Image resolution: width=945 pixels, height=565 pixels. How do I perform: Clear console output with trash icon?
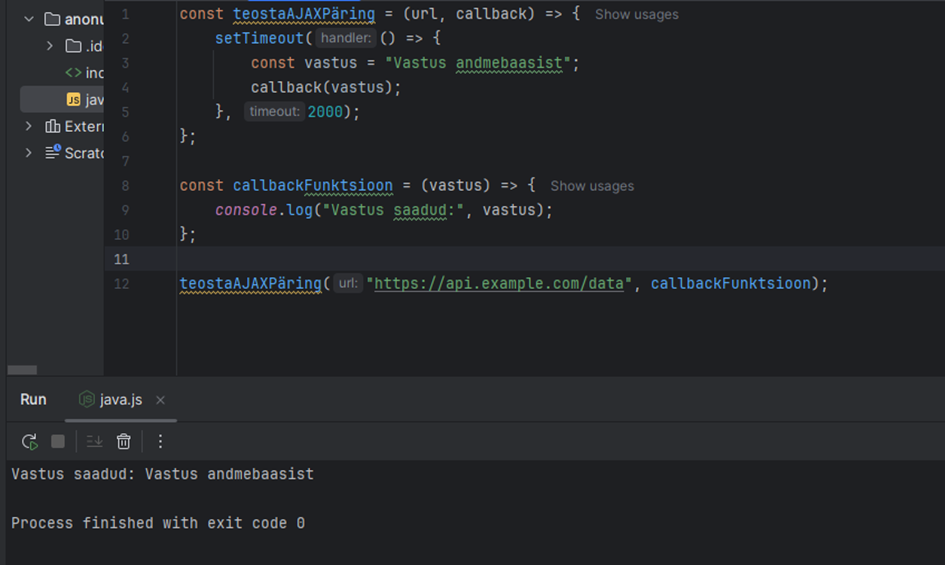(124, 441)
